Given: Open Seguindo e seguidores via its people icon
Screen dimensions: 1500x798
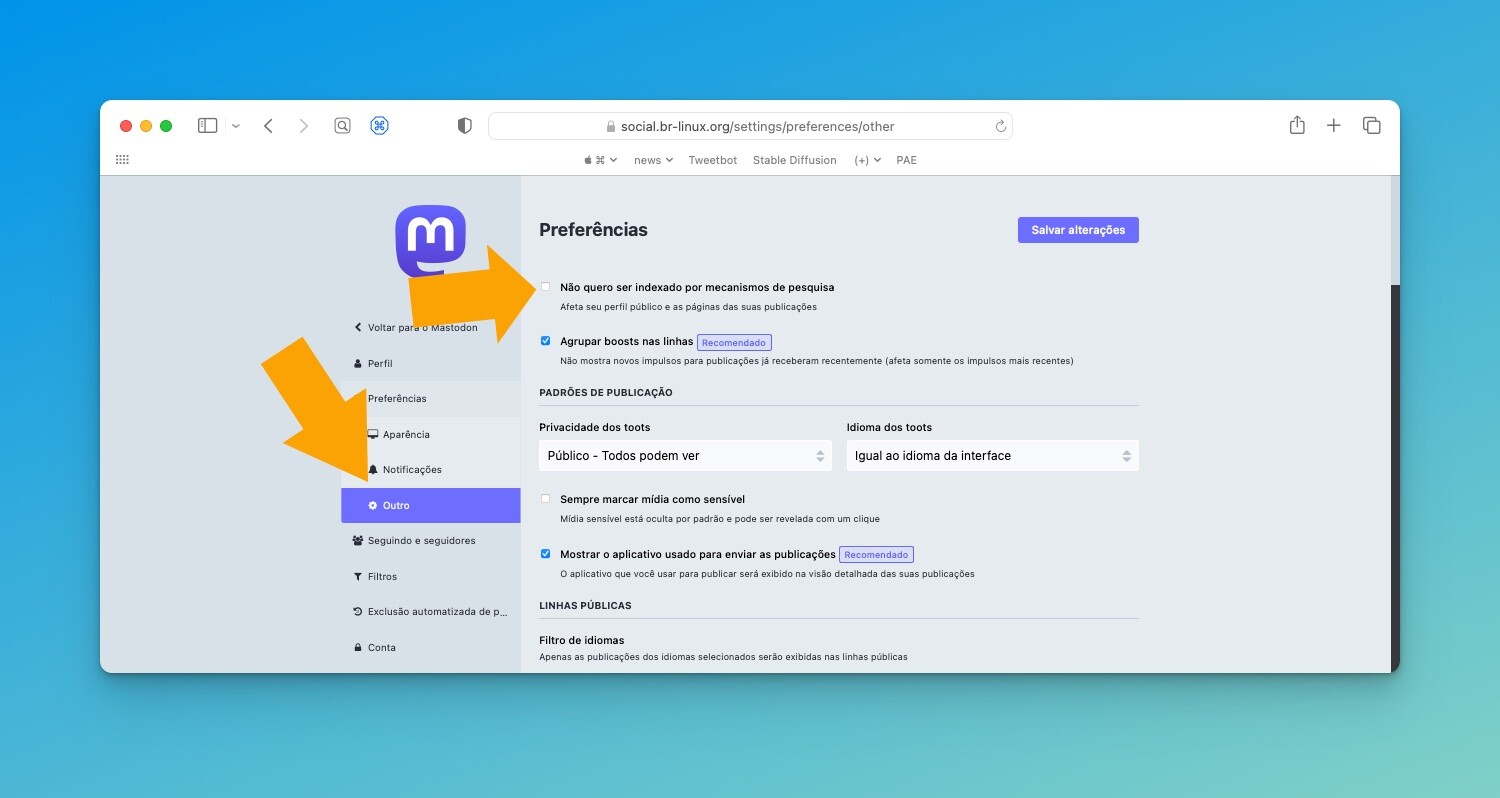Looking at the screenshot, I should (357, 540).
